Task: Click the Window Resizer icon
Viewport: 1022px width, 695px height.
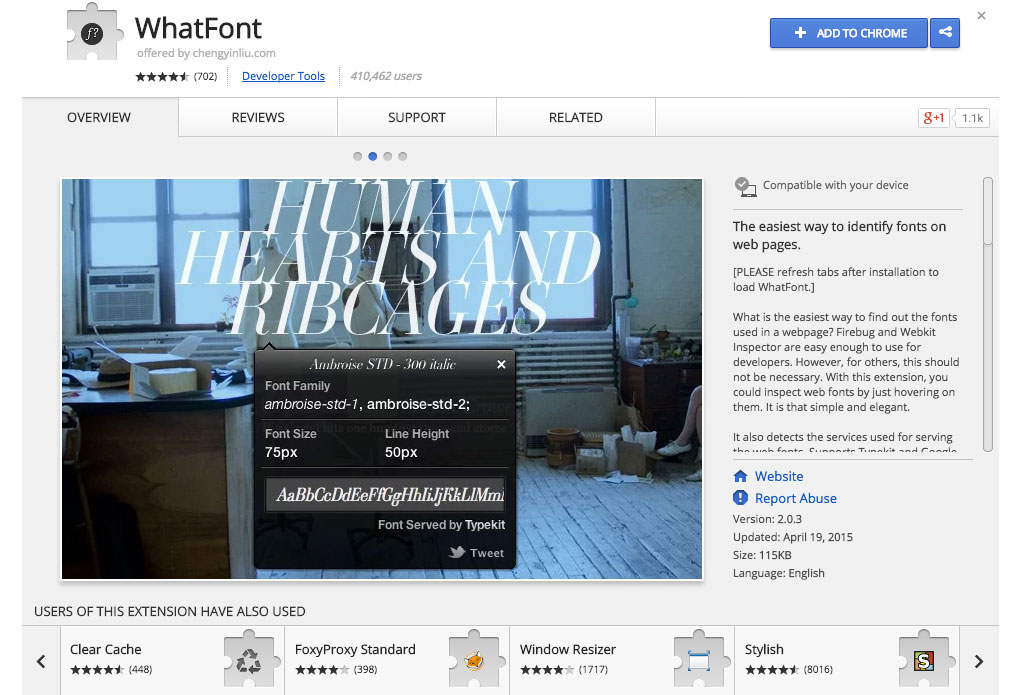Action: [x=699, y=660]
